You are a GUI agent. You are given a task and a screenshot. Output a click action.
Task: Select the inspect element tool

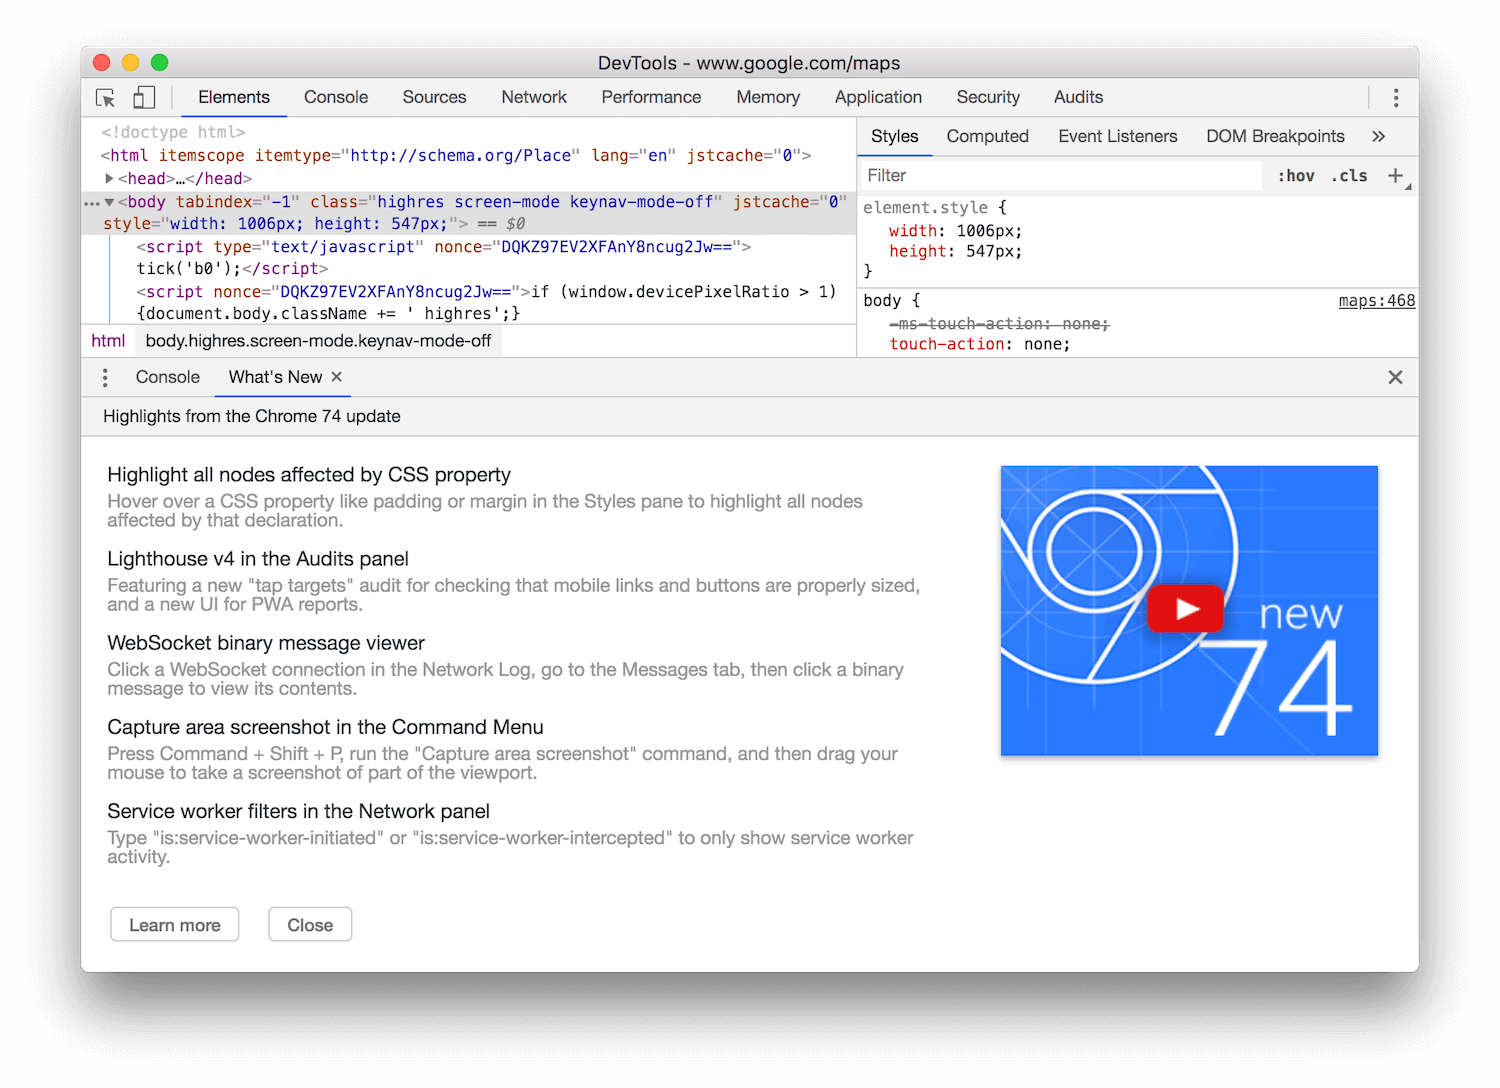(x=105, y=97)
